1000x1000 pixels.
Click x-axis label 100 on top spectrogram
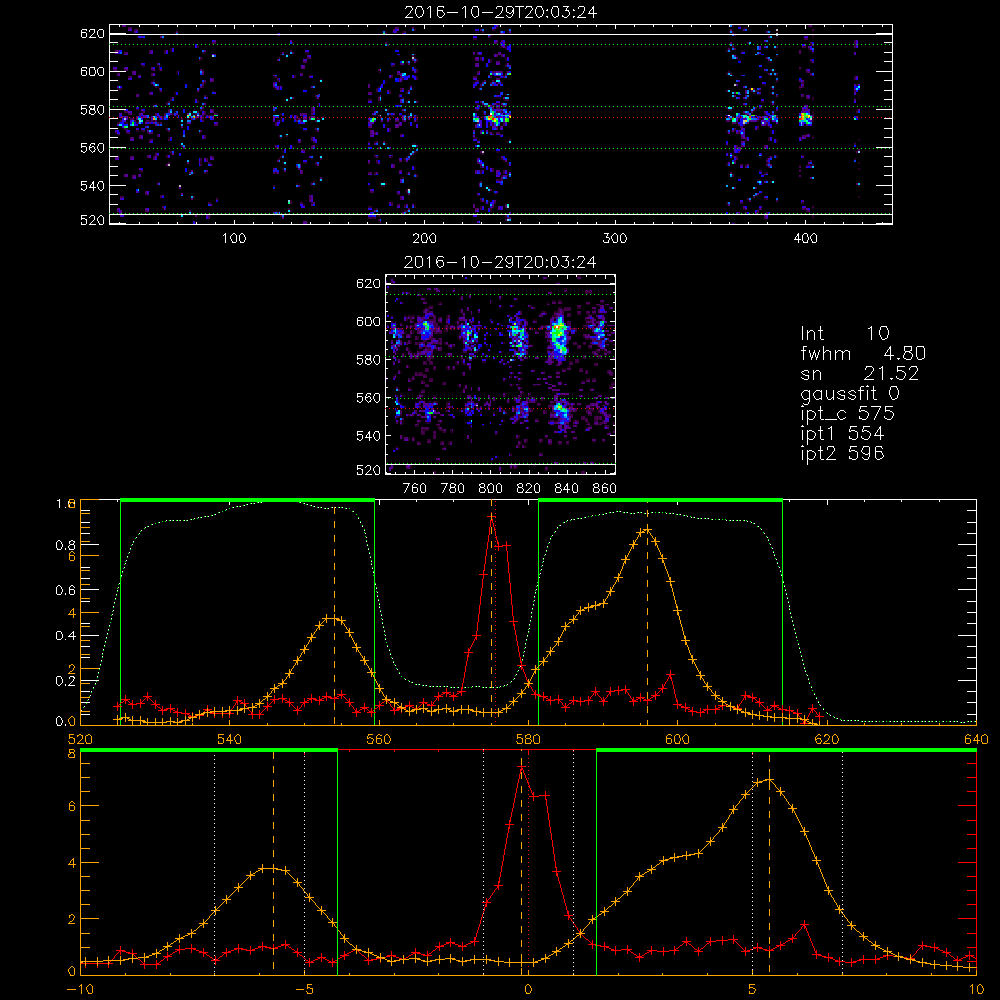point(234,239)
